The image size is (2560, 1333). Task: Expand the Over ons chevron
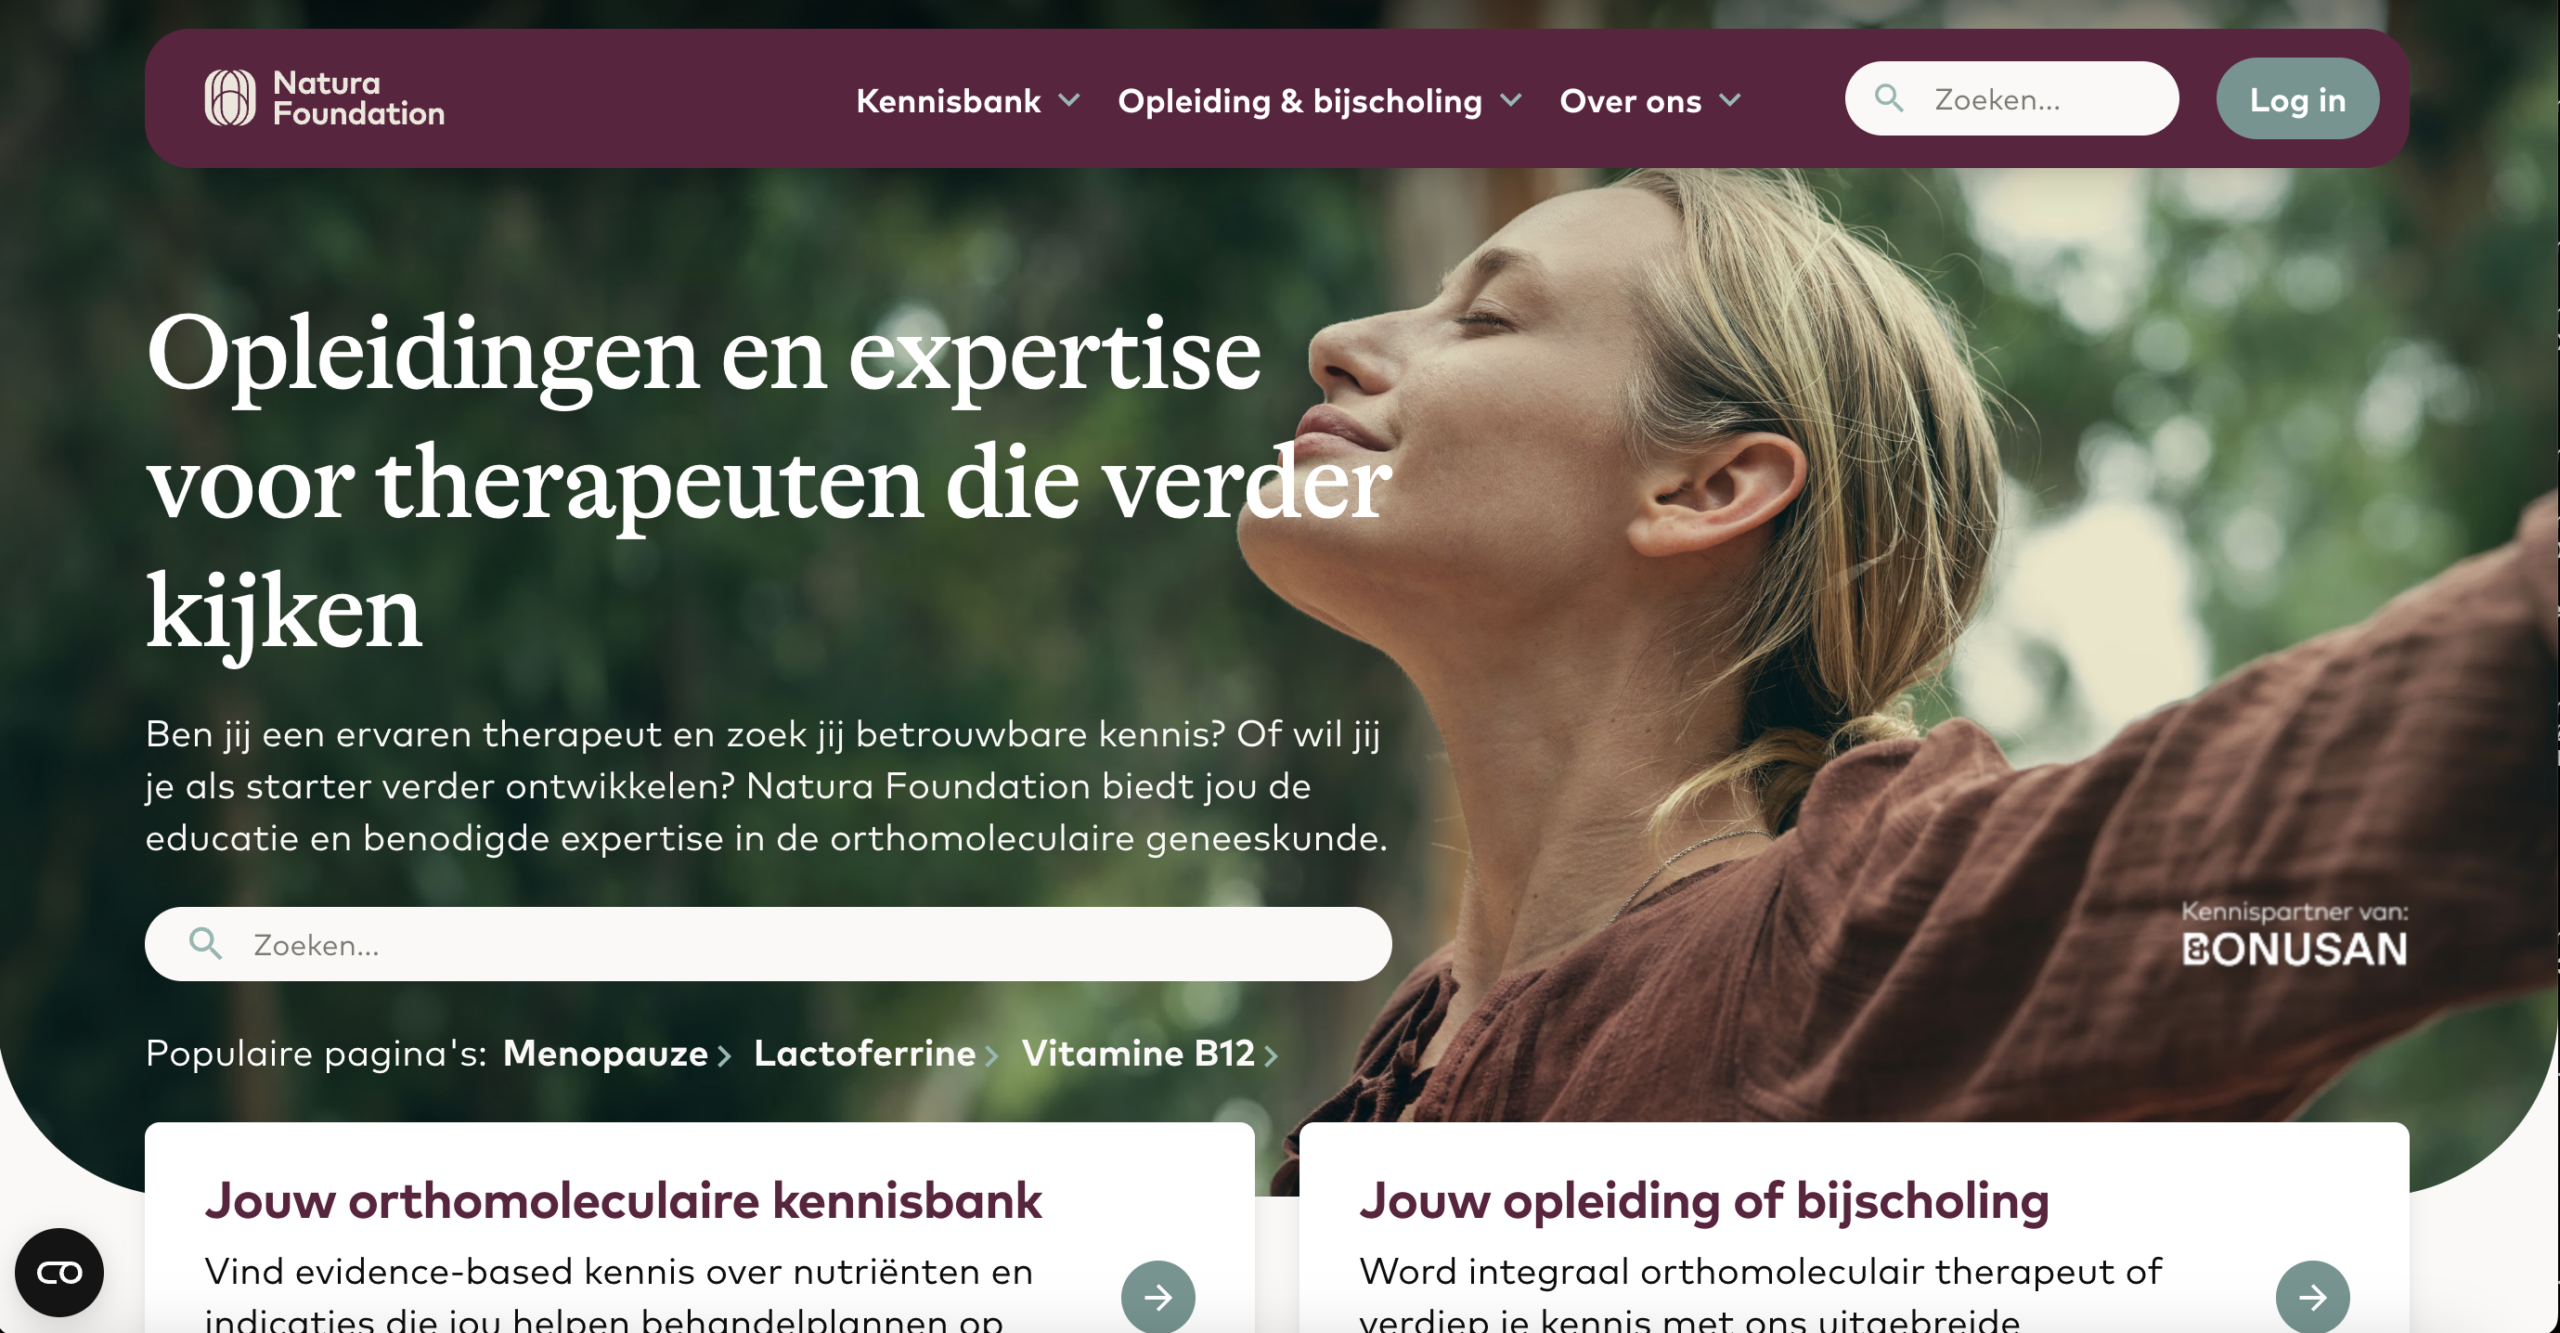click(x=1730, y=100)
